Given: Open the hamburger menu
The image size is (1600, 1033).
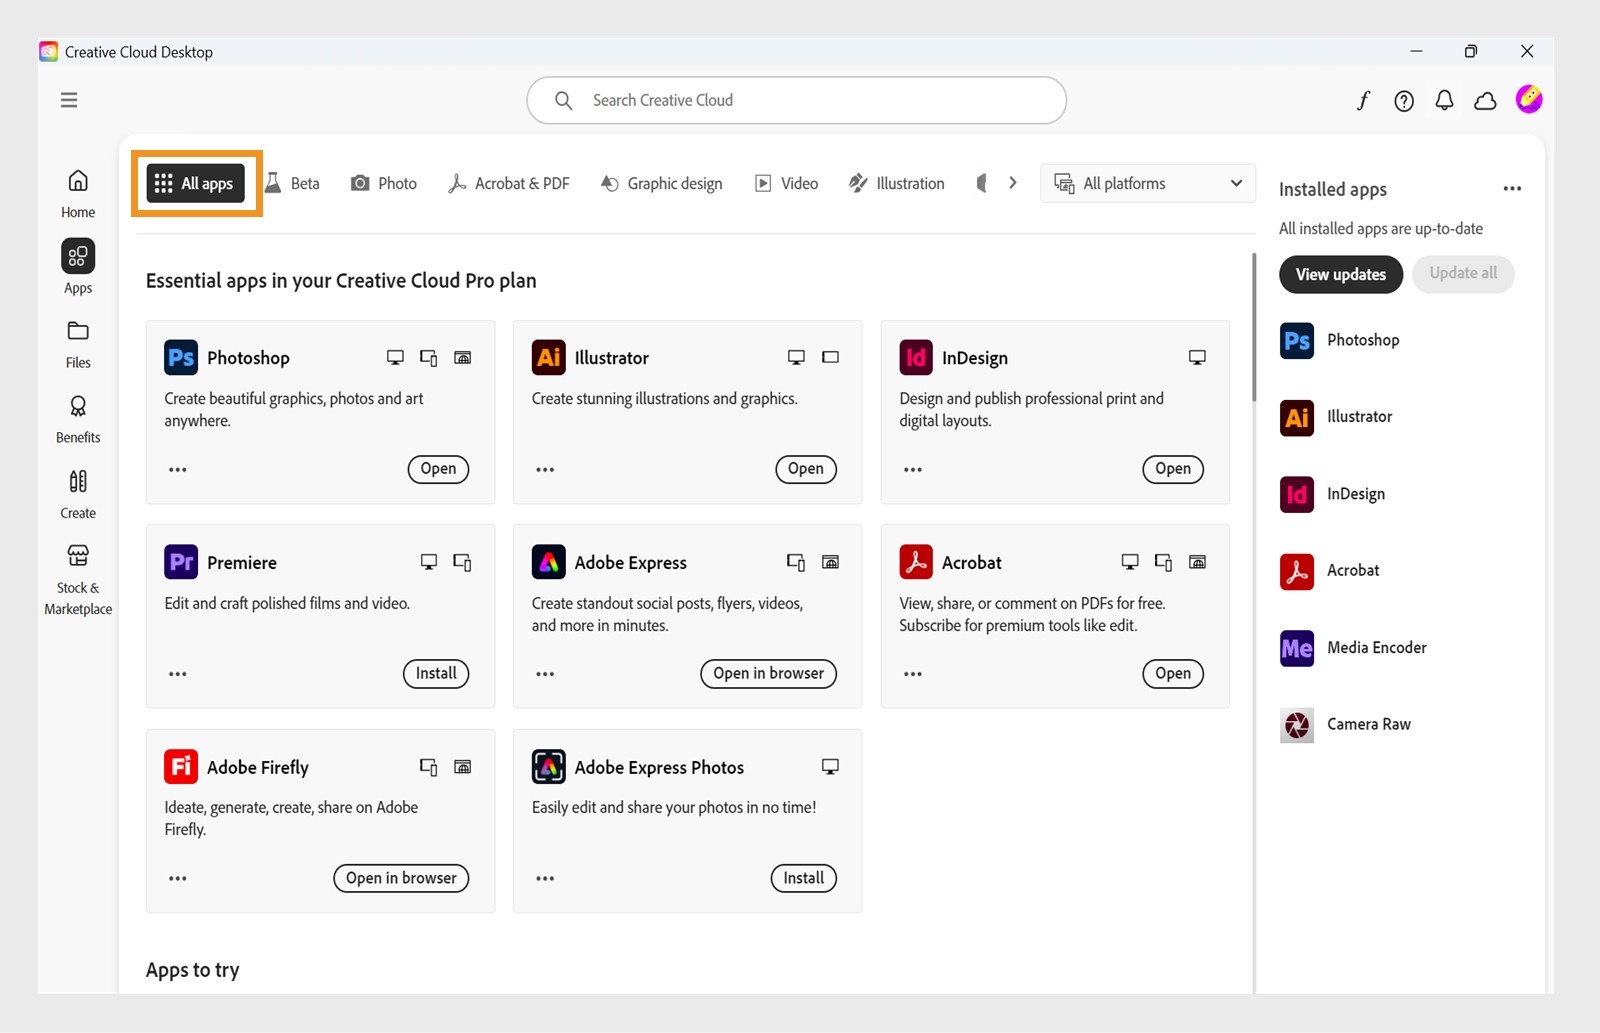Looking at the screenshot, I should (68, 100).
